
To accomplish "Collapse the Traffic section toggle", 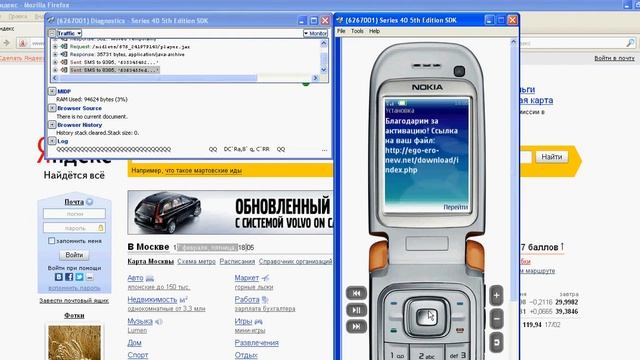I will click(x=52, y=33).
